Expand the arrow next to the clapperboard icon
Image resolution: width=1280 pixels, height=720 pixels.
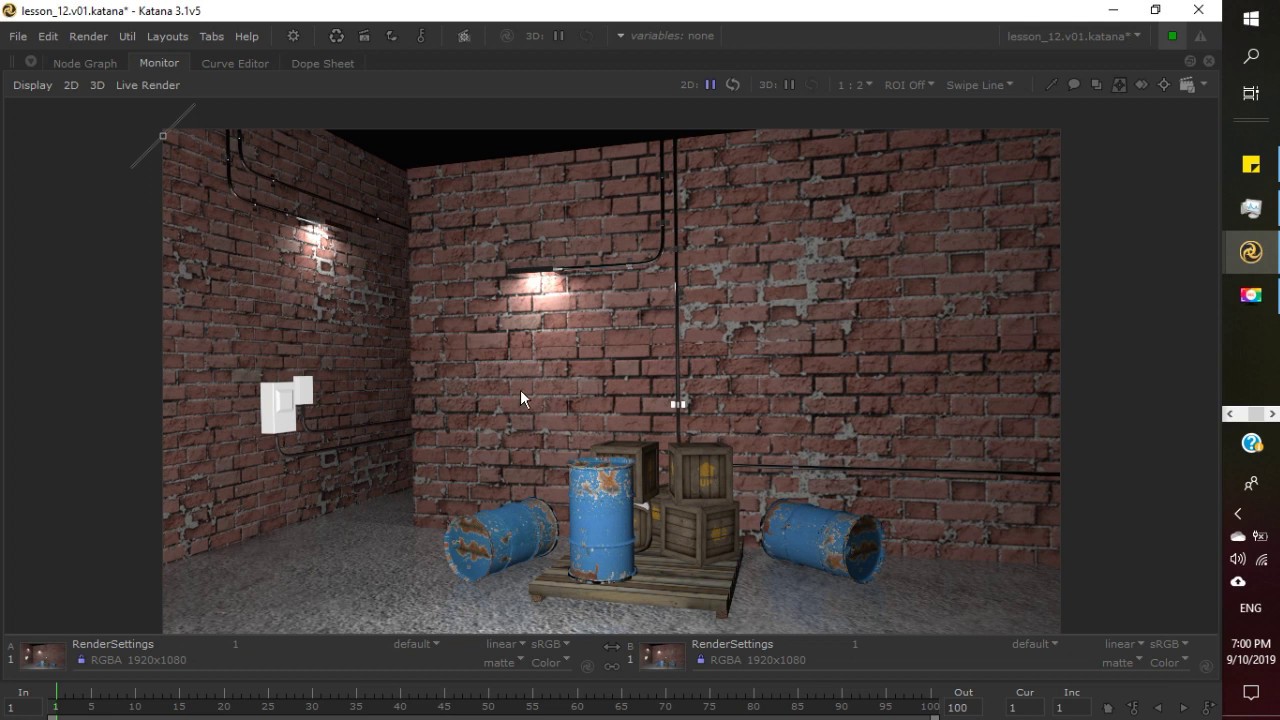pyautogui.click(x=1203, y=85)
